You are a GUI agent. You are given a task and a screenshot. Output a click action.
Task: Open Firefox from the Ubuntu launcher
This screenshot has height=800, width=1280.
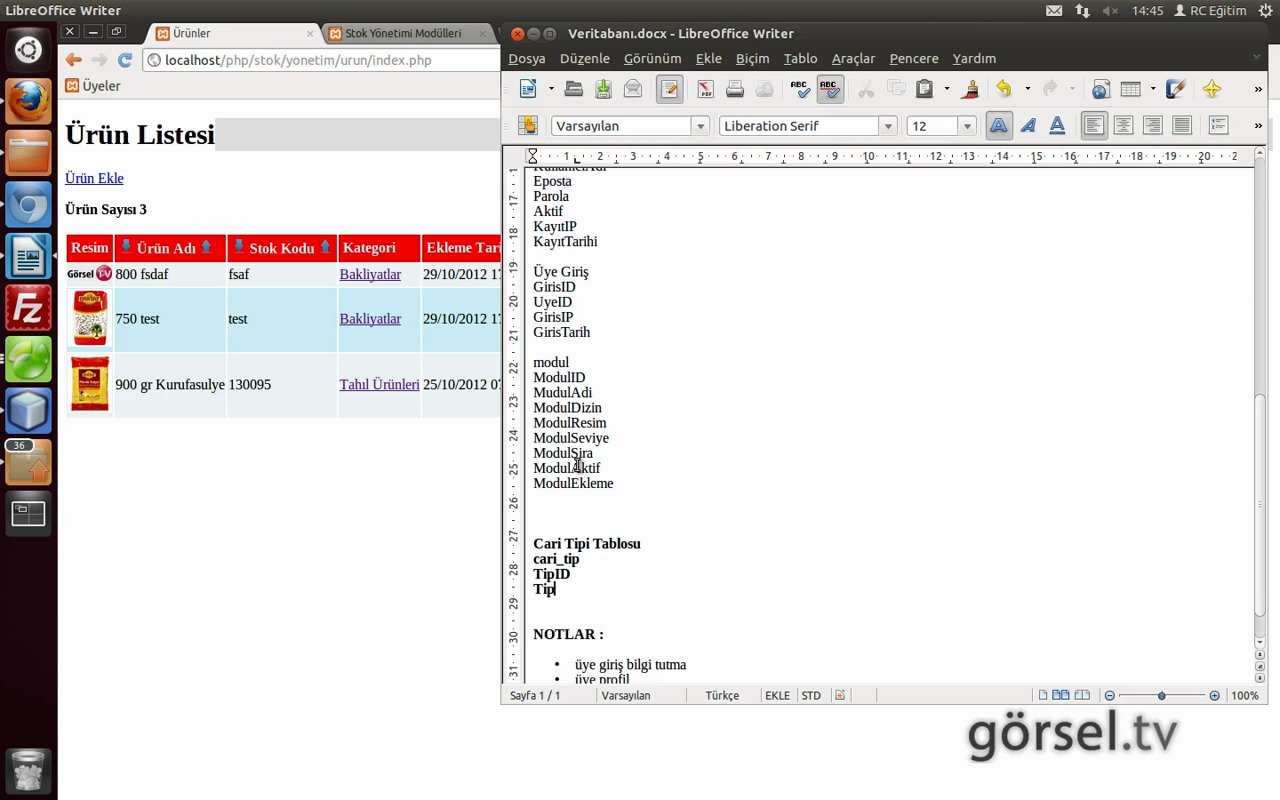tap(28, 101)
